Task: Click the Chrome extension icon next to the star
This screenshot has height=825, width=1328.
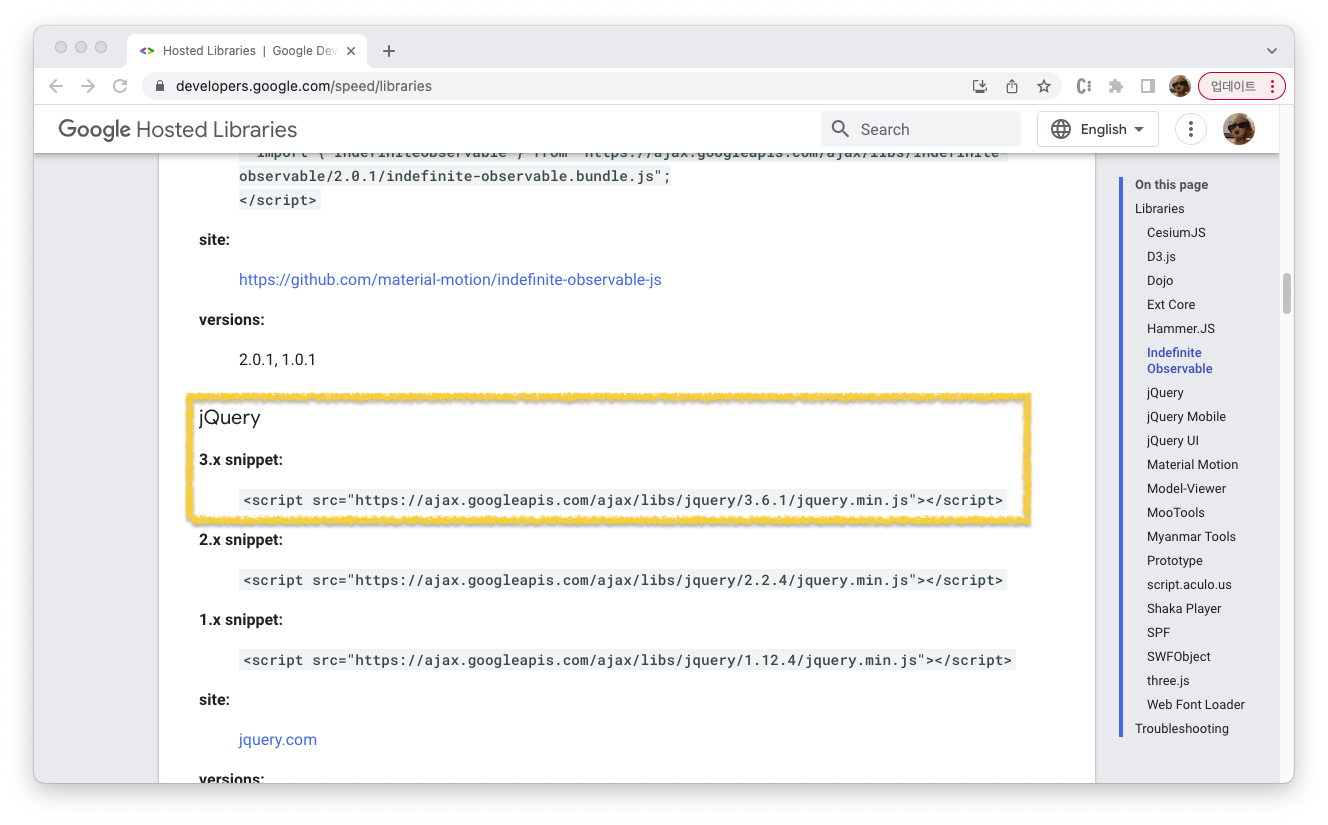Action: [1084, 86]
